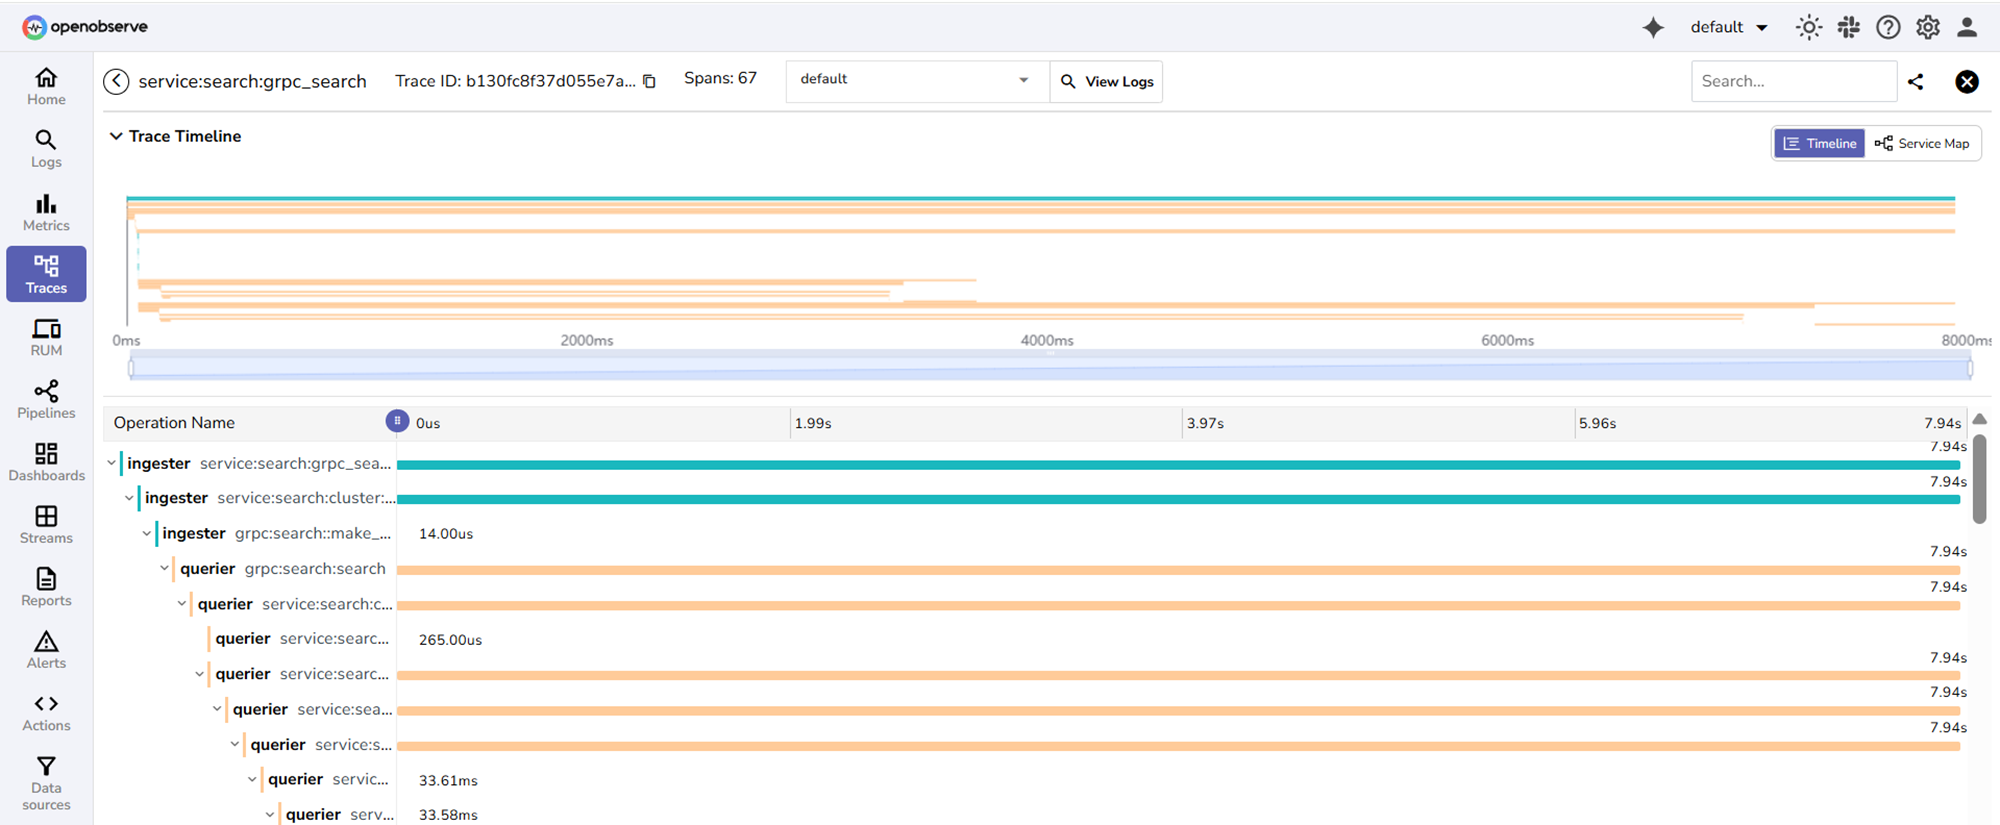Screen dimensions: 2000x825
Task: Go back using the back arrow icon
Action: (116, 81)
